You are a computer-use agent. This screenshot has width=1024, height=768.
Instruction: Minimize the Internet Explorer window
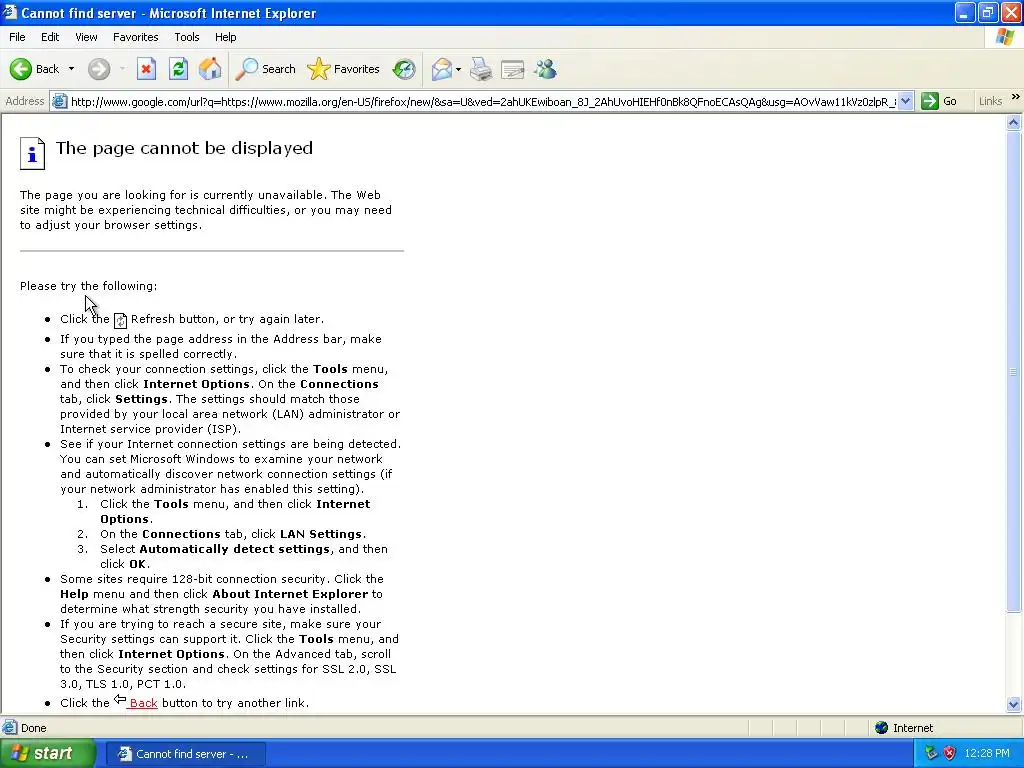[965, 12]
